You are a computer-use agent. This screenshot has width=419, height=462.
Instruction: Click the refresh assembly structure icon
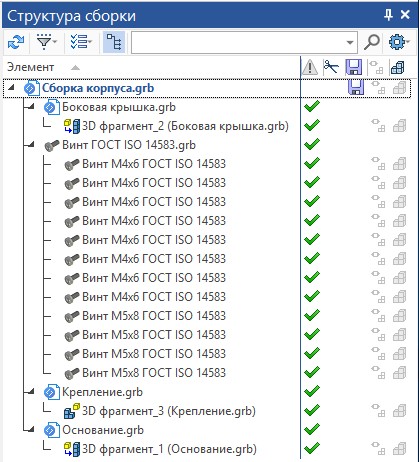tap(16, 42)
